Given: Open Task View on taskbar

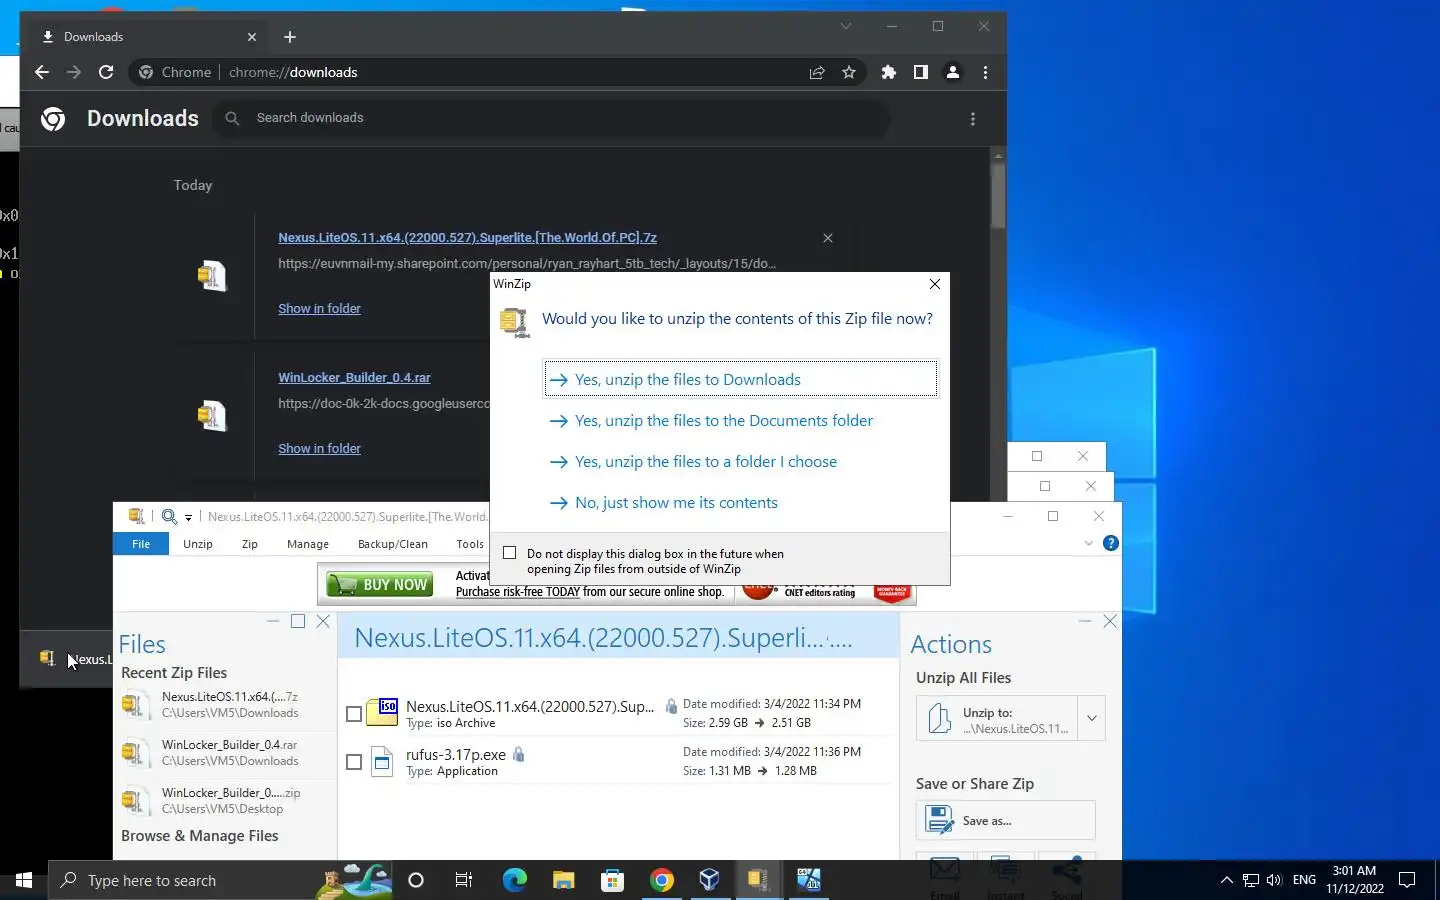Looking at the screenshot, I should (x=464, y=880).
